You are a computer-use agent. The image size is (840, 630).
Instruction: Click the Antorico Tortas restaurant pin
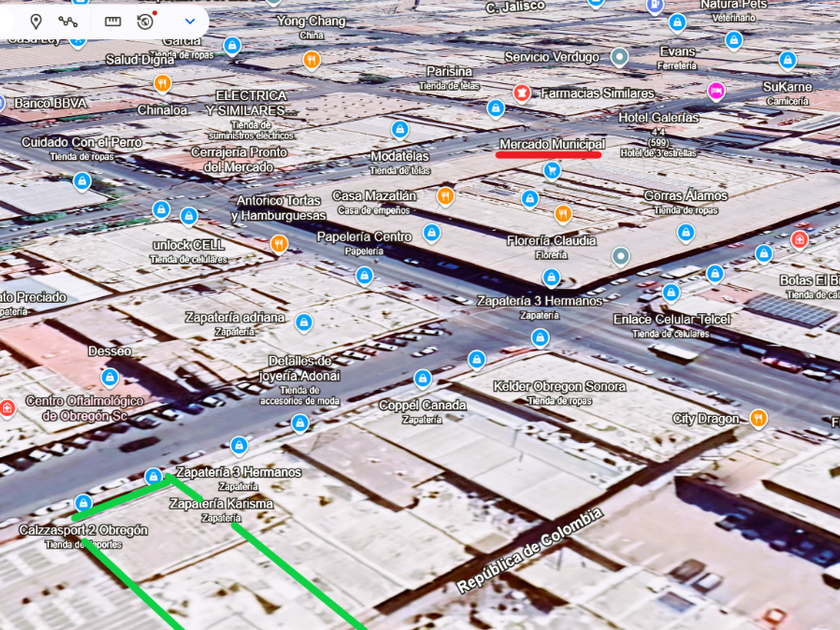pyautogui.click(x=279, y=244)
